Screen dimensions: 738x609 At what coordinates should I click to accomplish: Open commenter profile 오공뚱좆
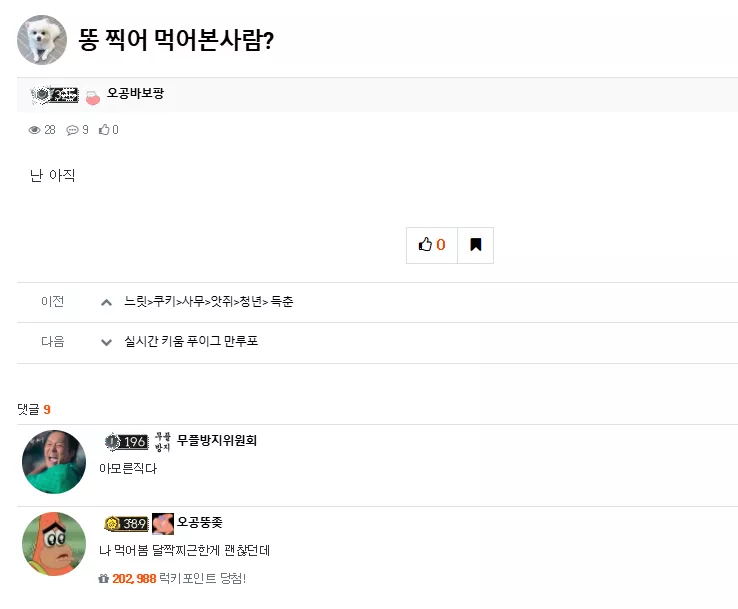[200, 522]
